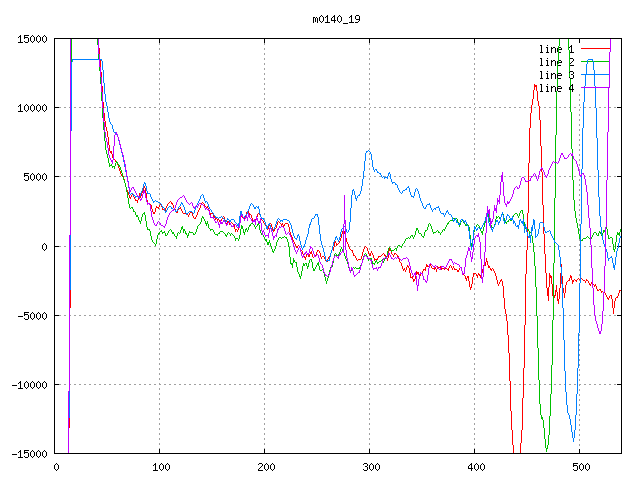Click y-axis label 10000
Viewport: 640px width, 480px height.
32,108
